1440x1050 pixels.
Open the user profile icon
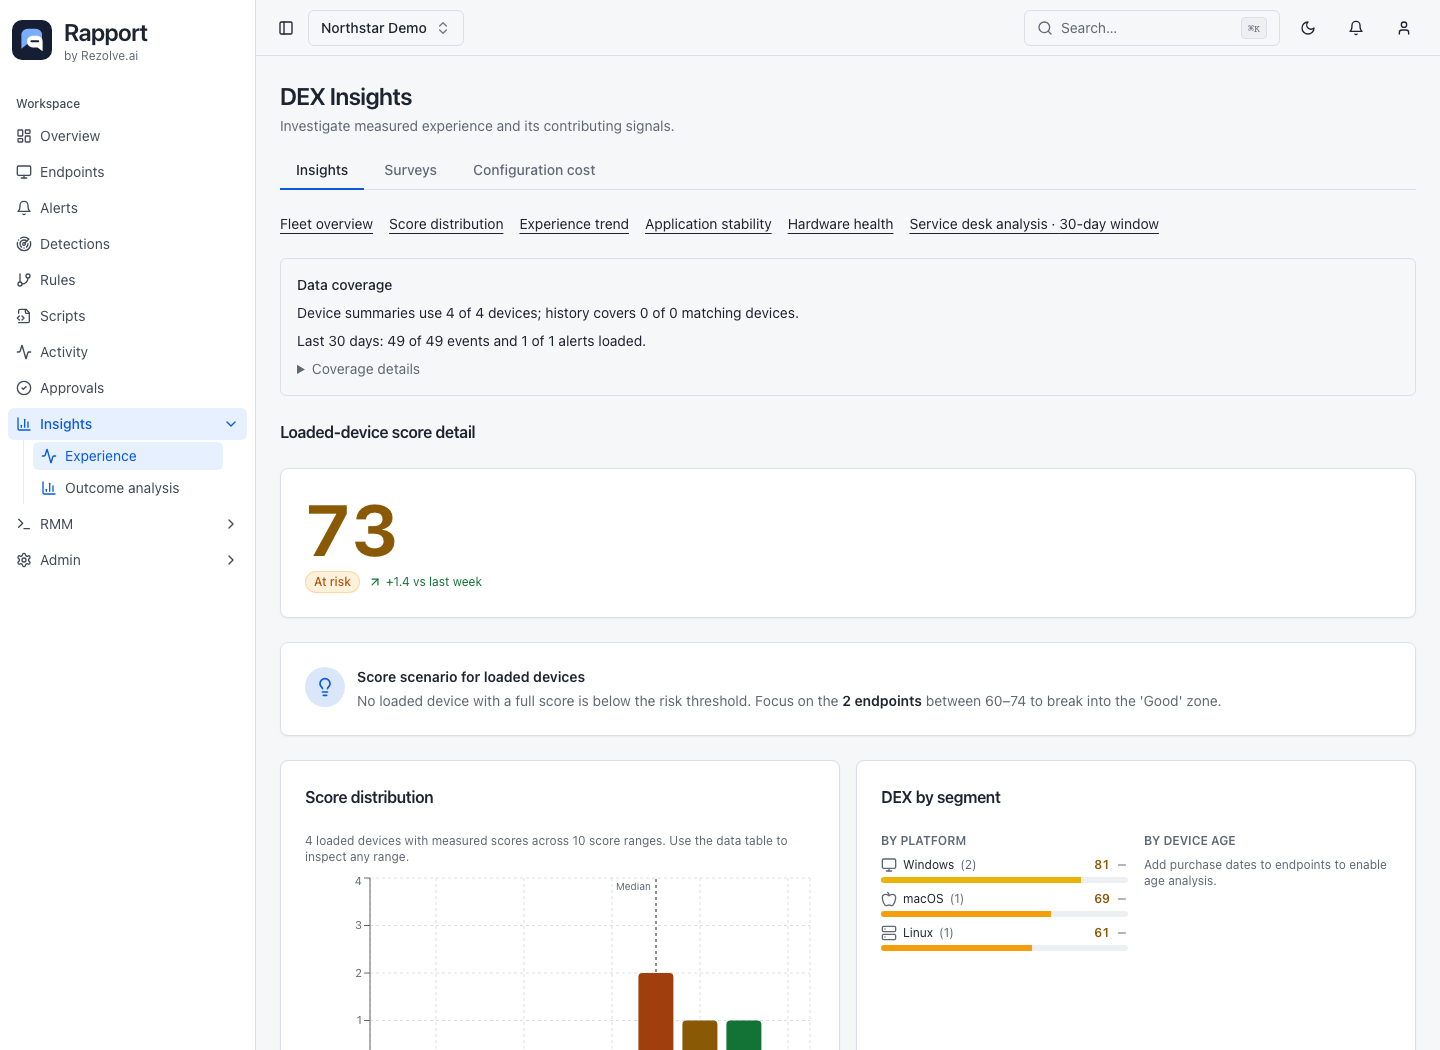(x=1404, y=28)
